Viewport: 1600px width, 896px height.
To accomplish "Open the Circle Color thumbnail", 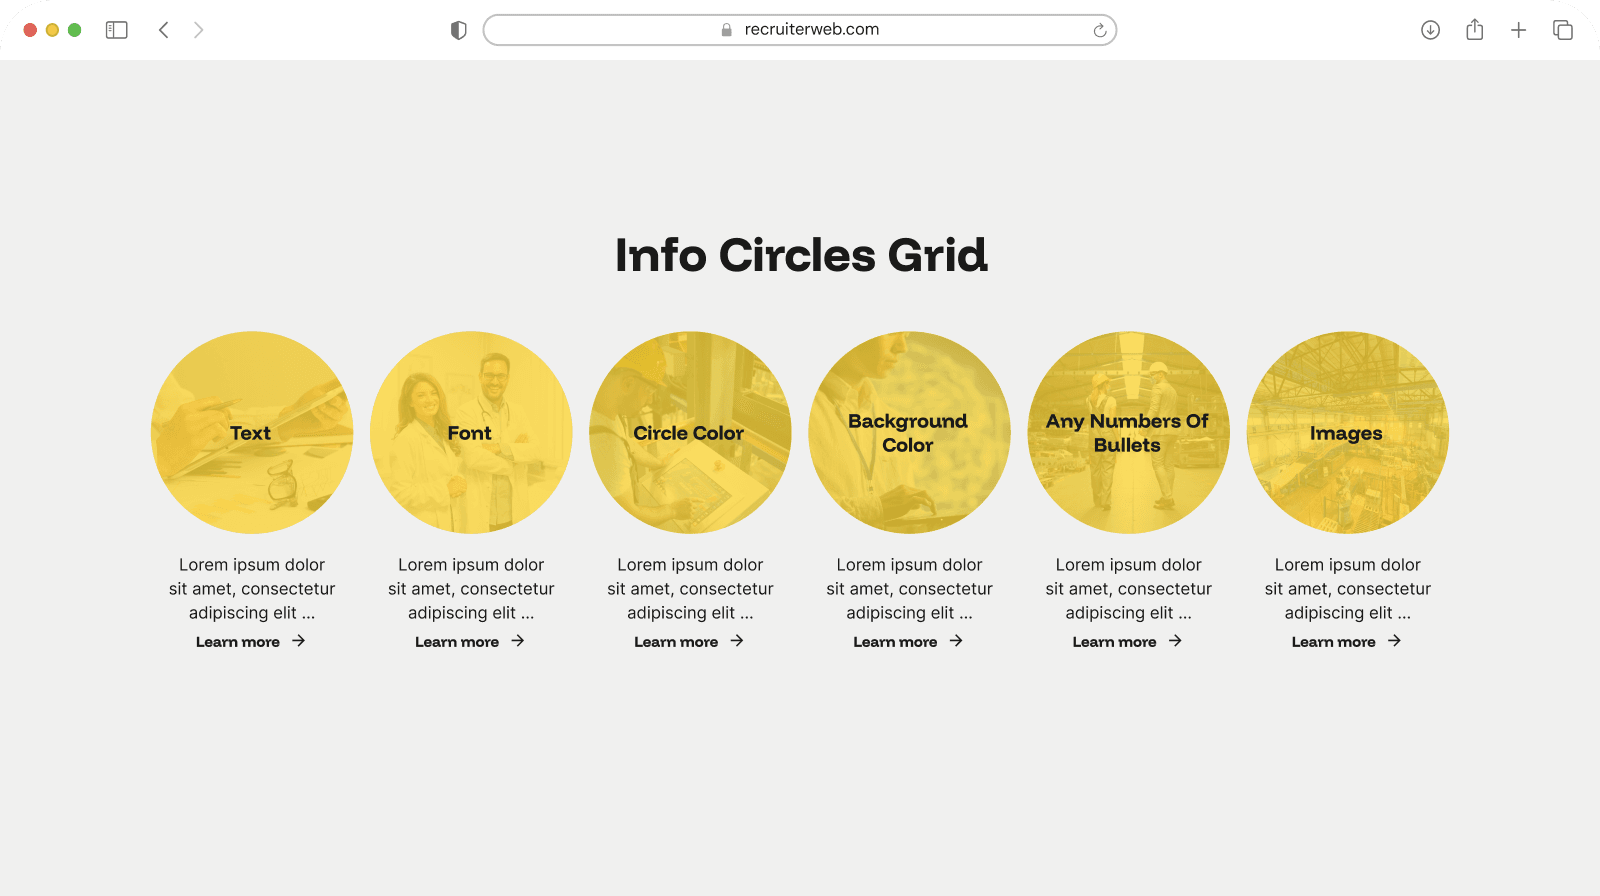I will pos(690,432).
